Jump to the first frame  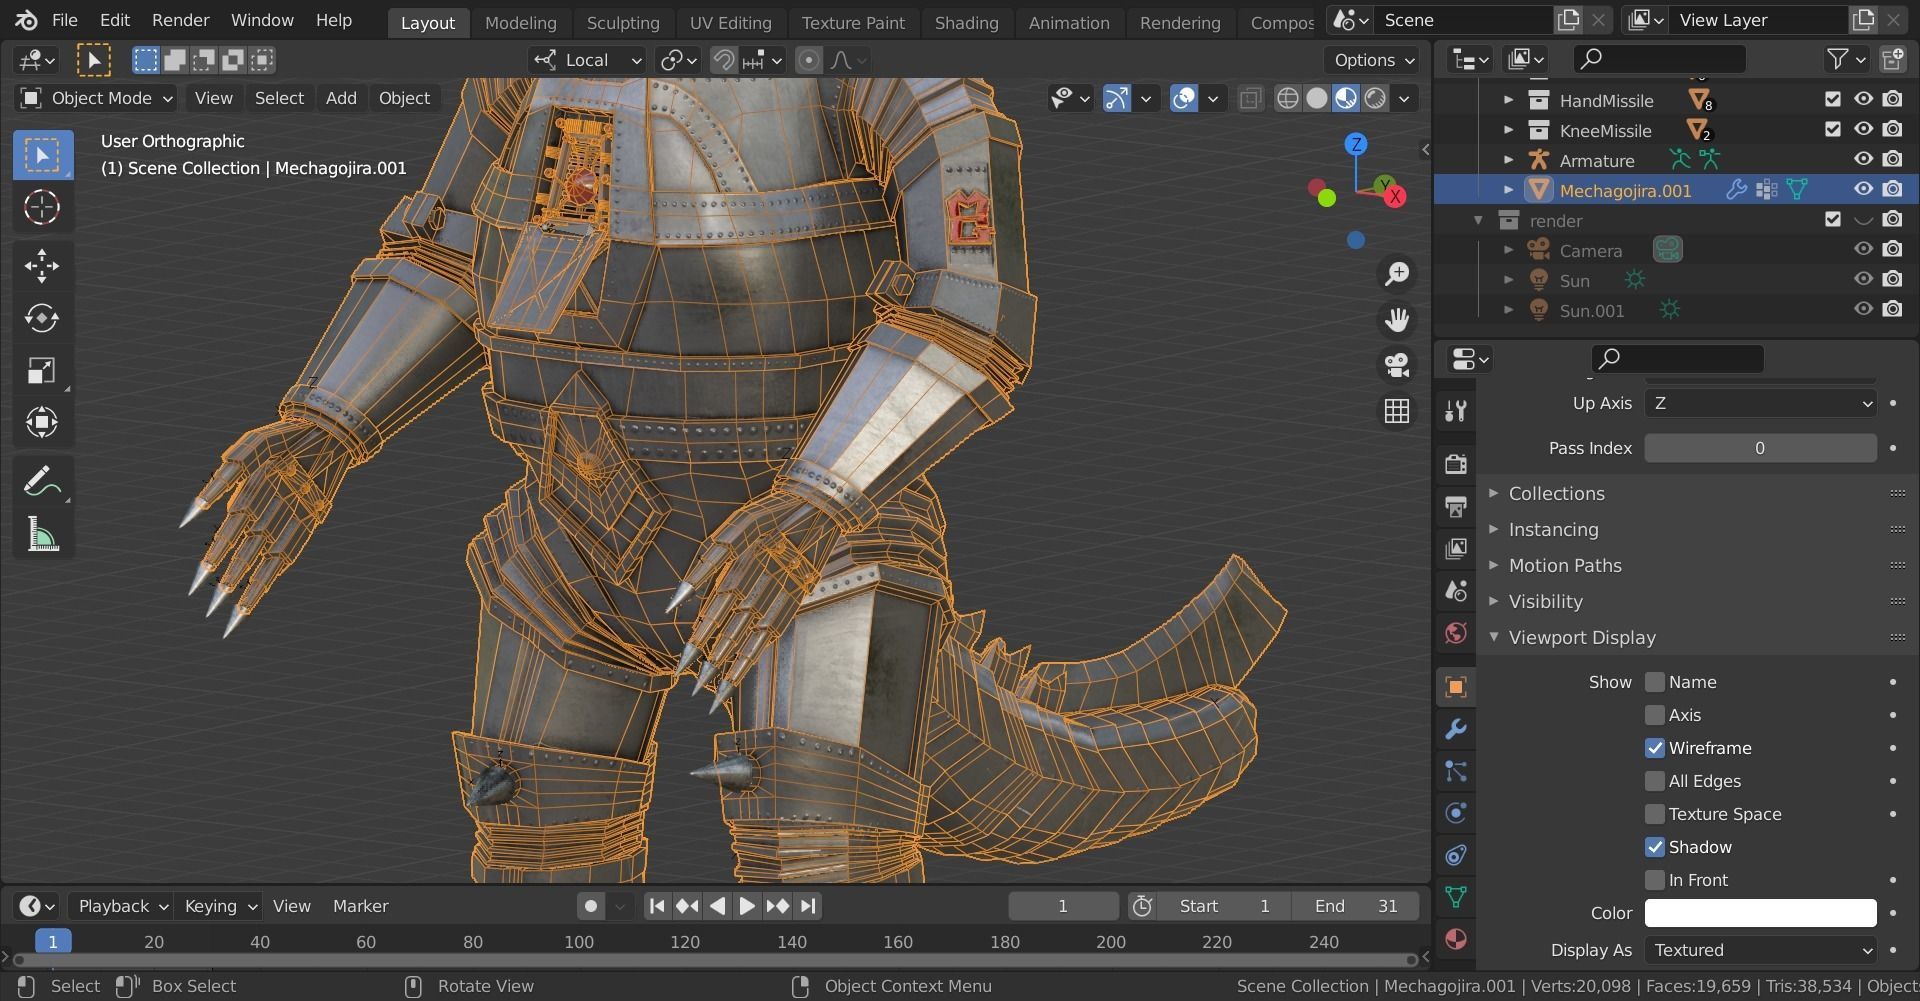coord(656,906)
